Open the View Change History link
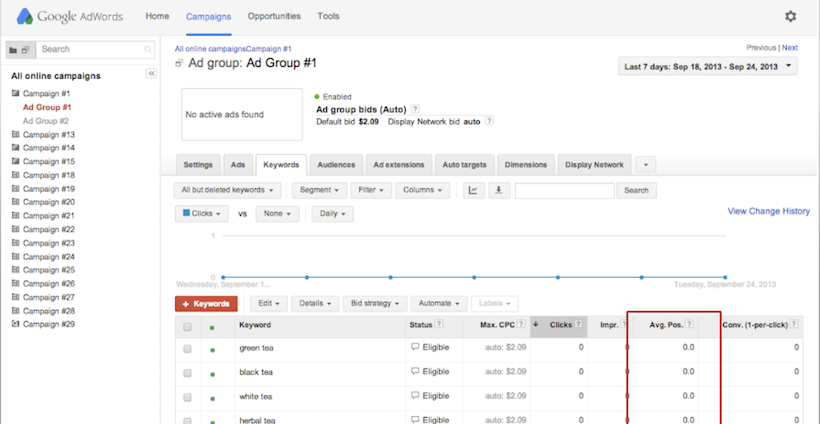 pyautogui.click(x=768, y=211)
